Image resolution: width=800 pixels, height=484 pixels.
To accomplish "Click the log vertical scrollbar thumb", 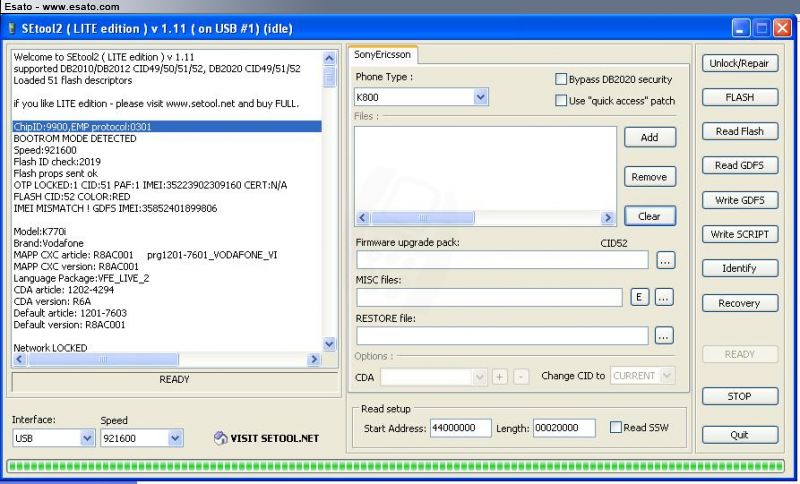I will [329, 77].
